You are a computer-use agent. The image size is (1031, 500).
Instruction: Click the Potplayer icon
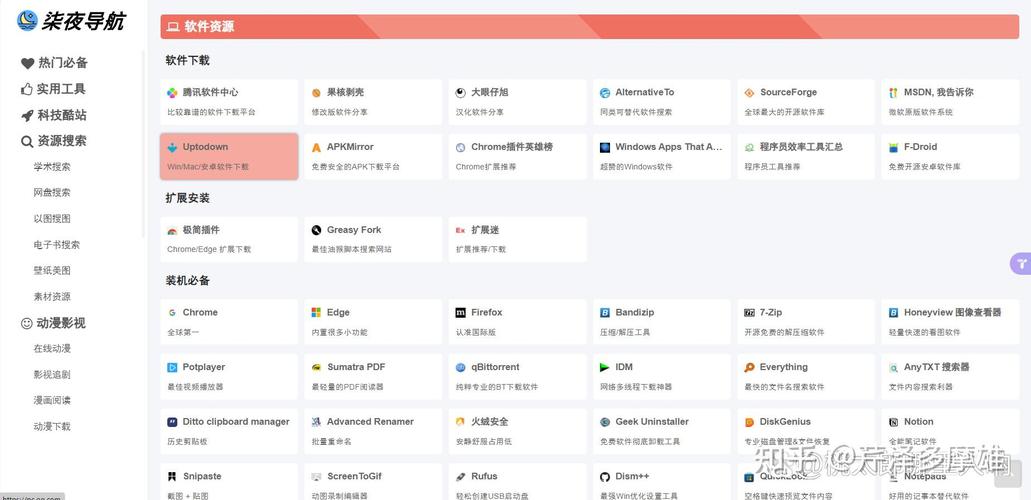[x=172, y=368]
